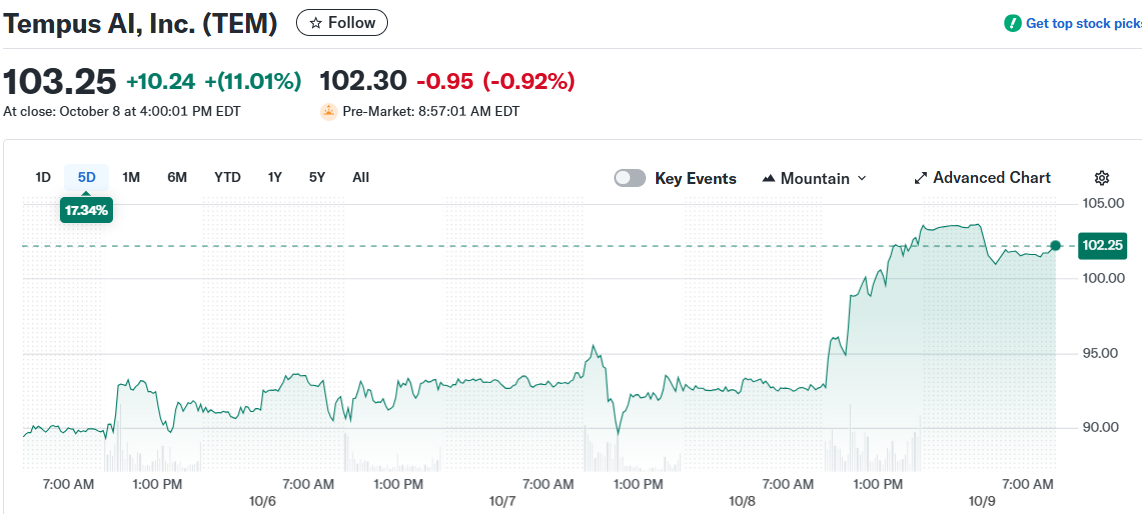Show the YTD chart range
The height and width of the screenshot is (514, 1142).
pyautogui.click(x=227, y=177)
